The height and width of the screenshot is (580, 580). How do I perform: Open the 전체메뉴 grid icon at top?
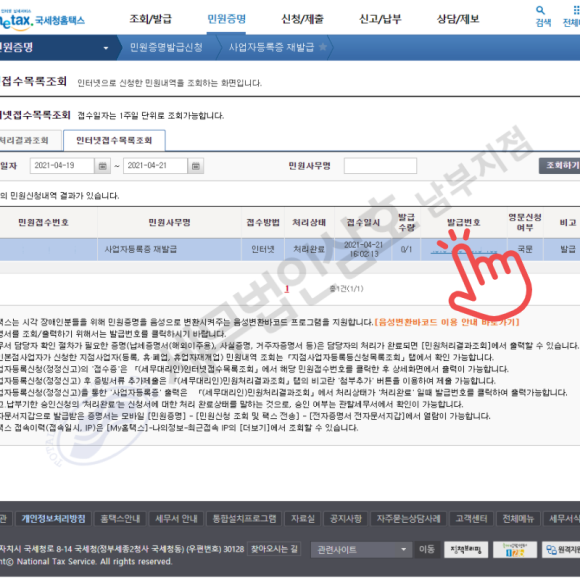coord(572,17)
